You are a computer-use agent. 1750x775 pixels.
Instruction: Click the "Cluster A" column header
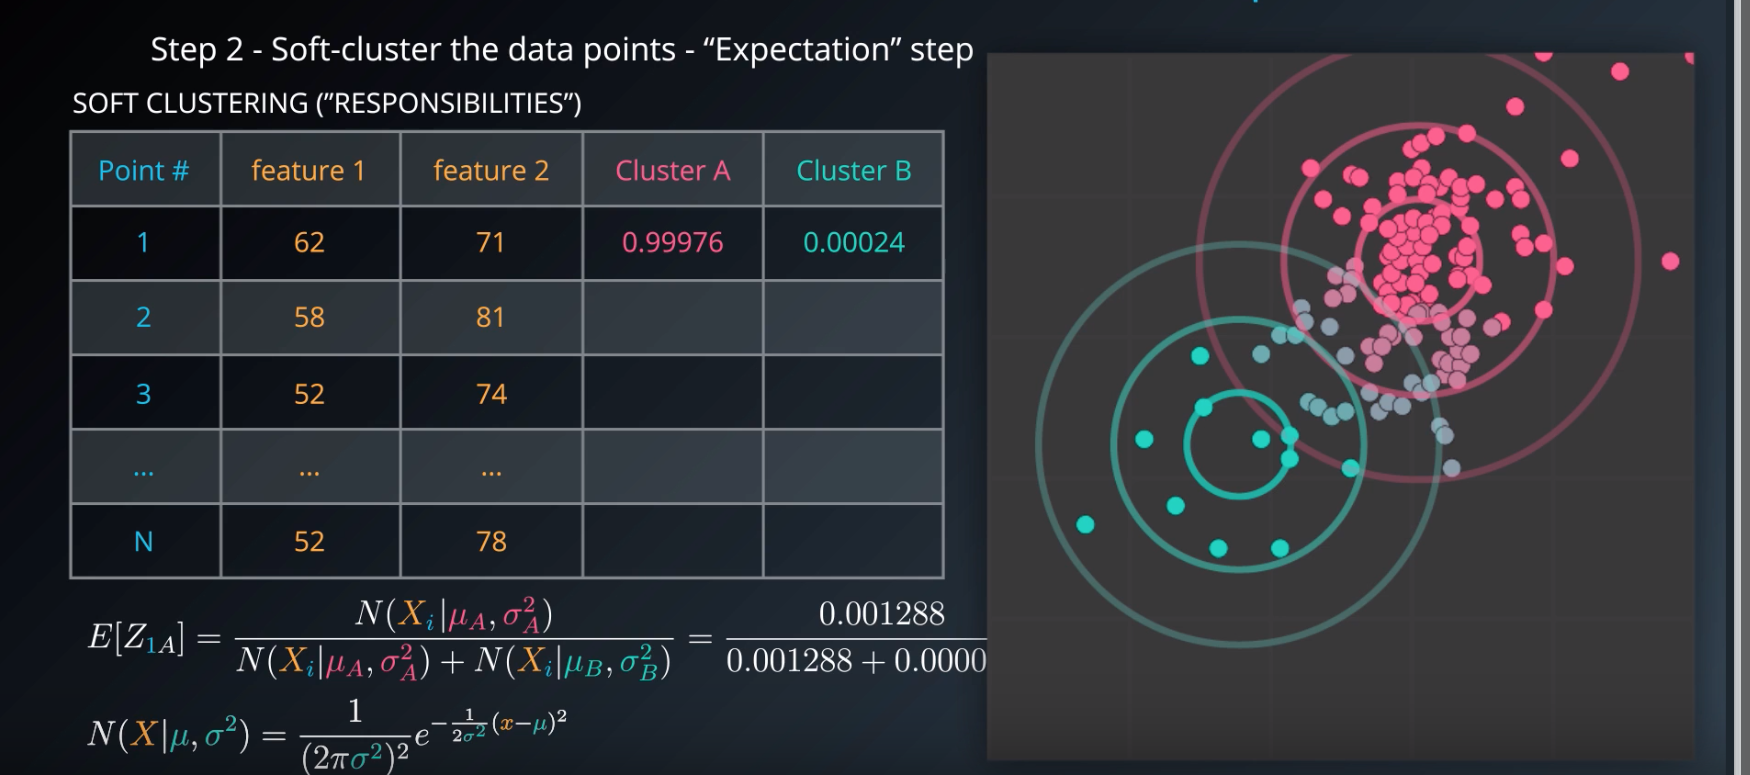(672, 171)
